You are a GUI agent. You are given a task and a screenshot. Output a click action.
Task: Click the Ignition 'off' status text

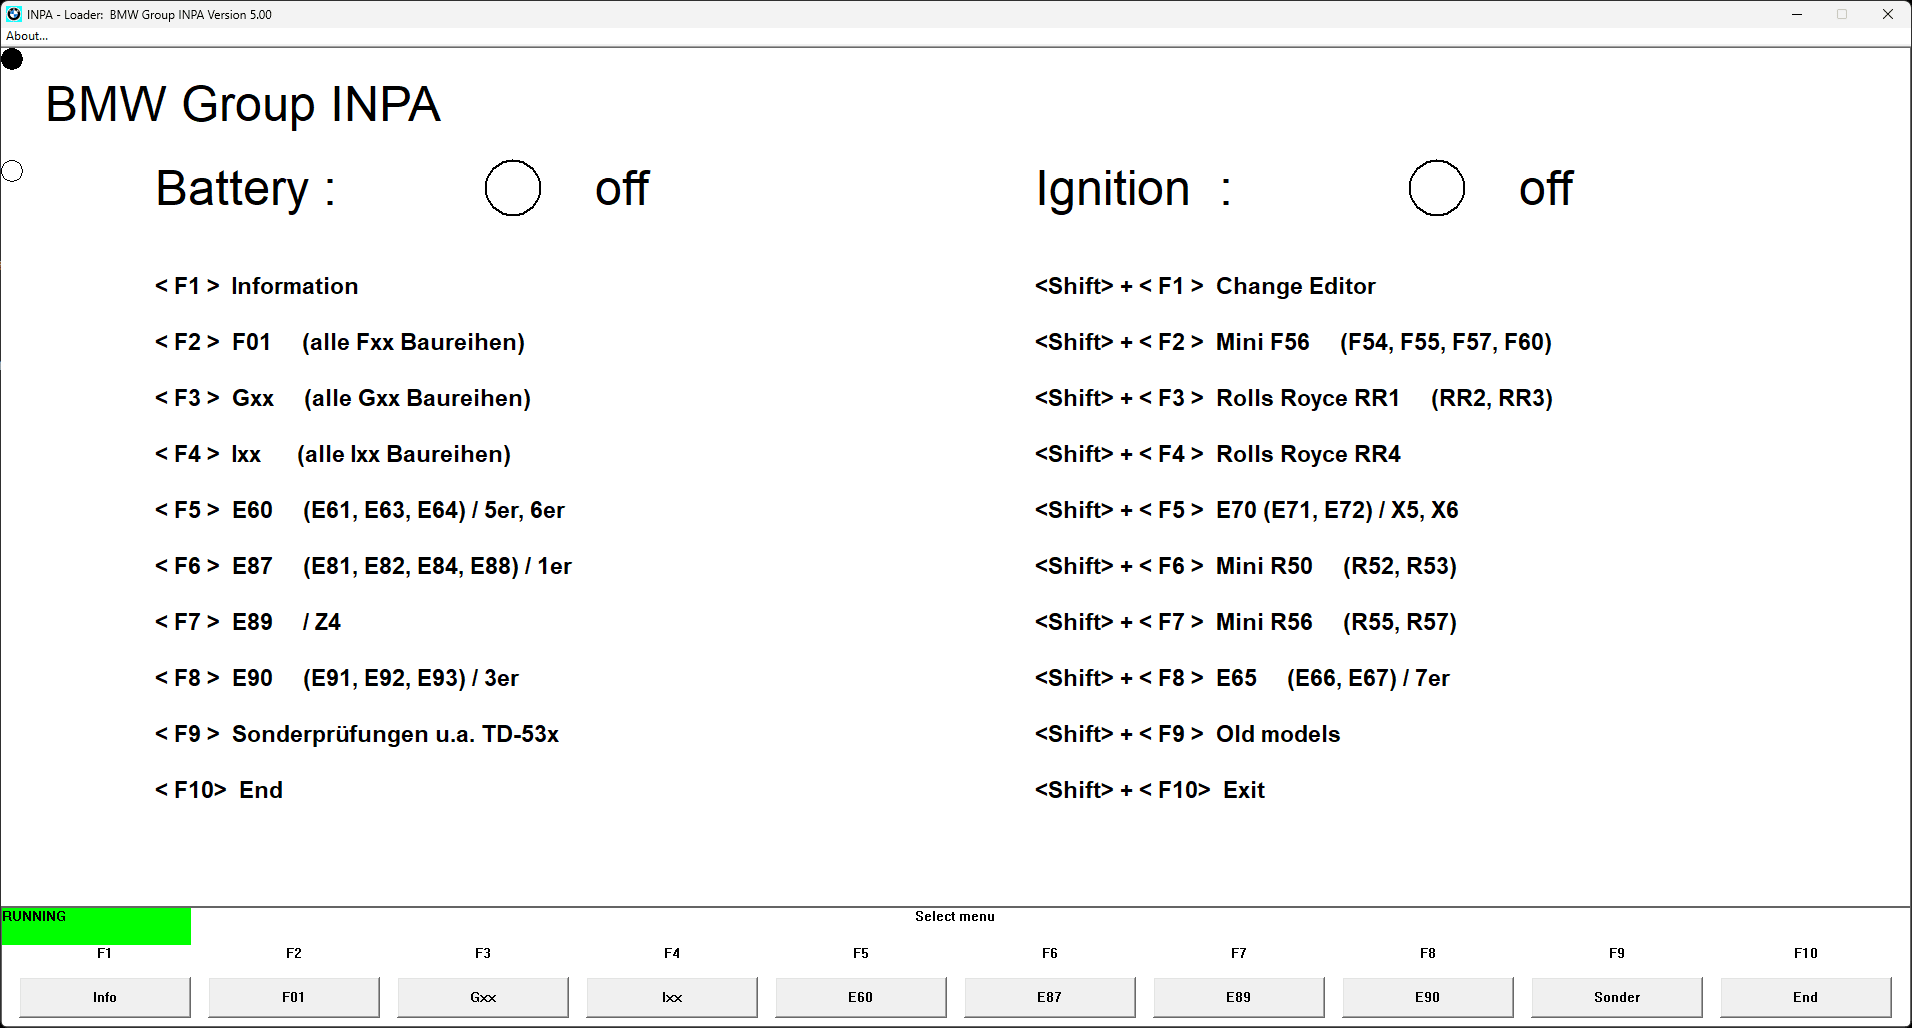1546,189
